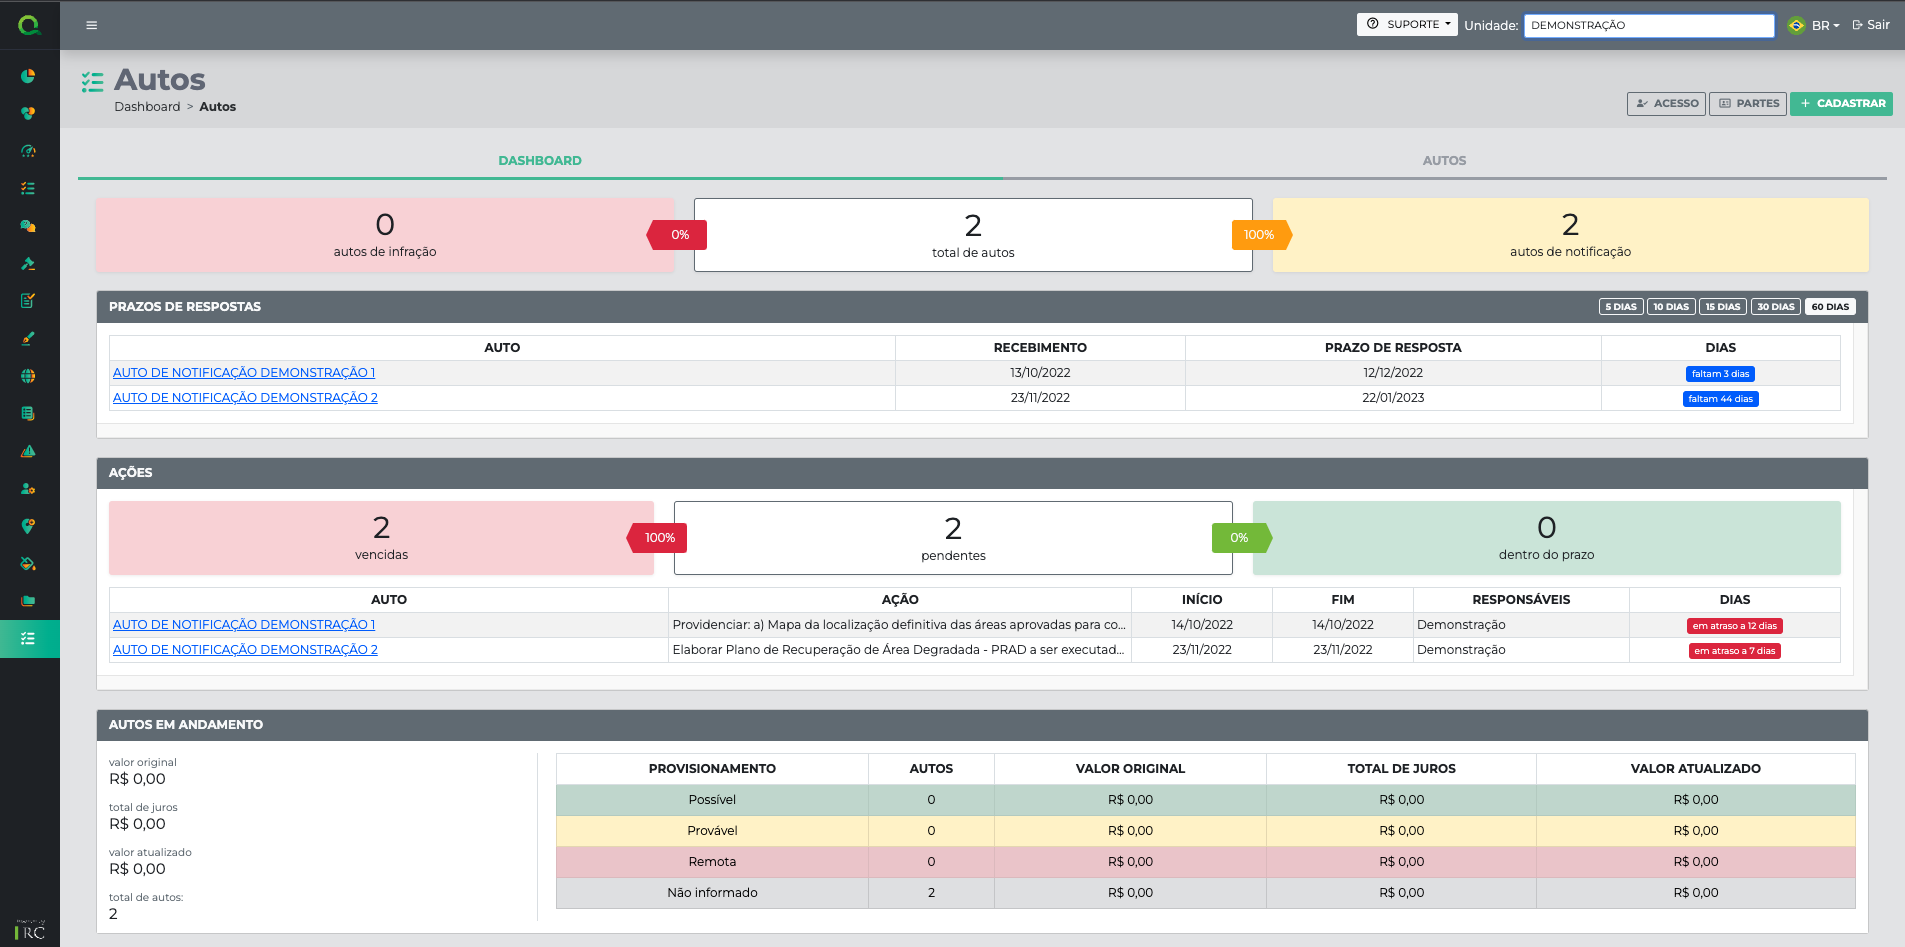Click the red 100% vencidas badge
Screen dimensions: 1905x947
[659, 538]
